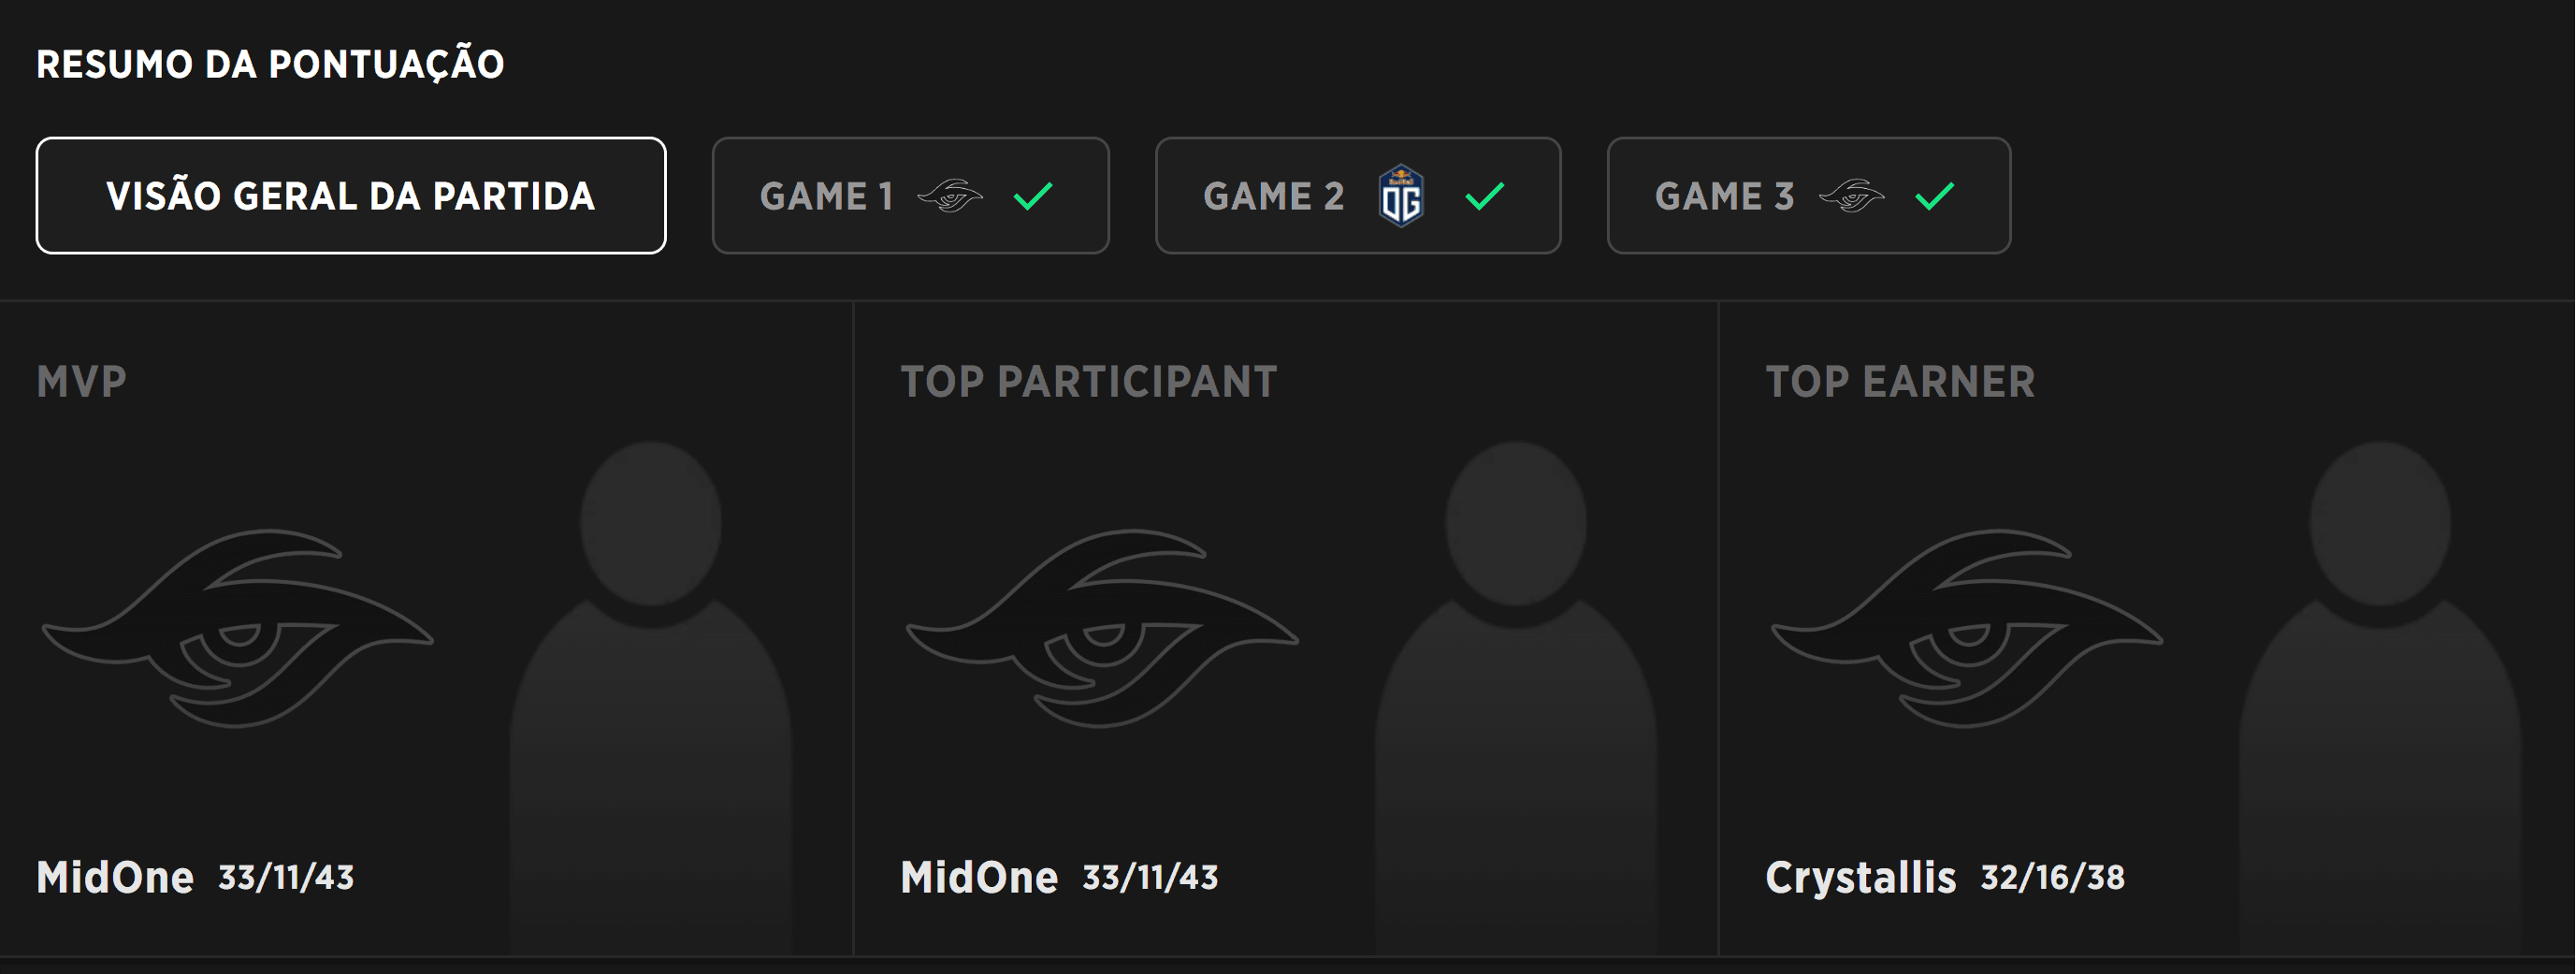Select VISÃO GERAL DA PARTIDA
Viewport: 2576px width, 974px height.
[351, 195]
